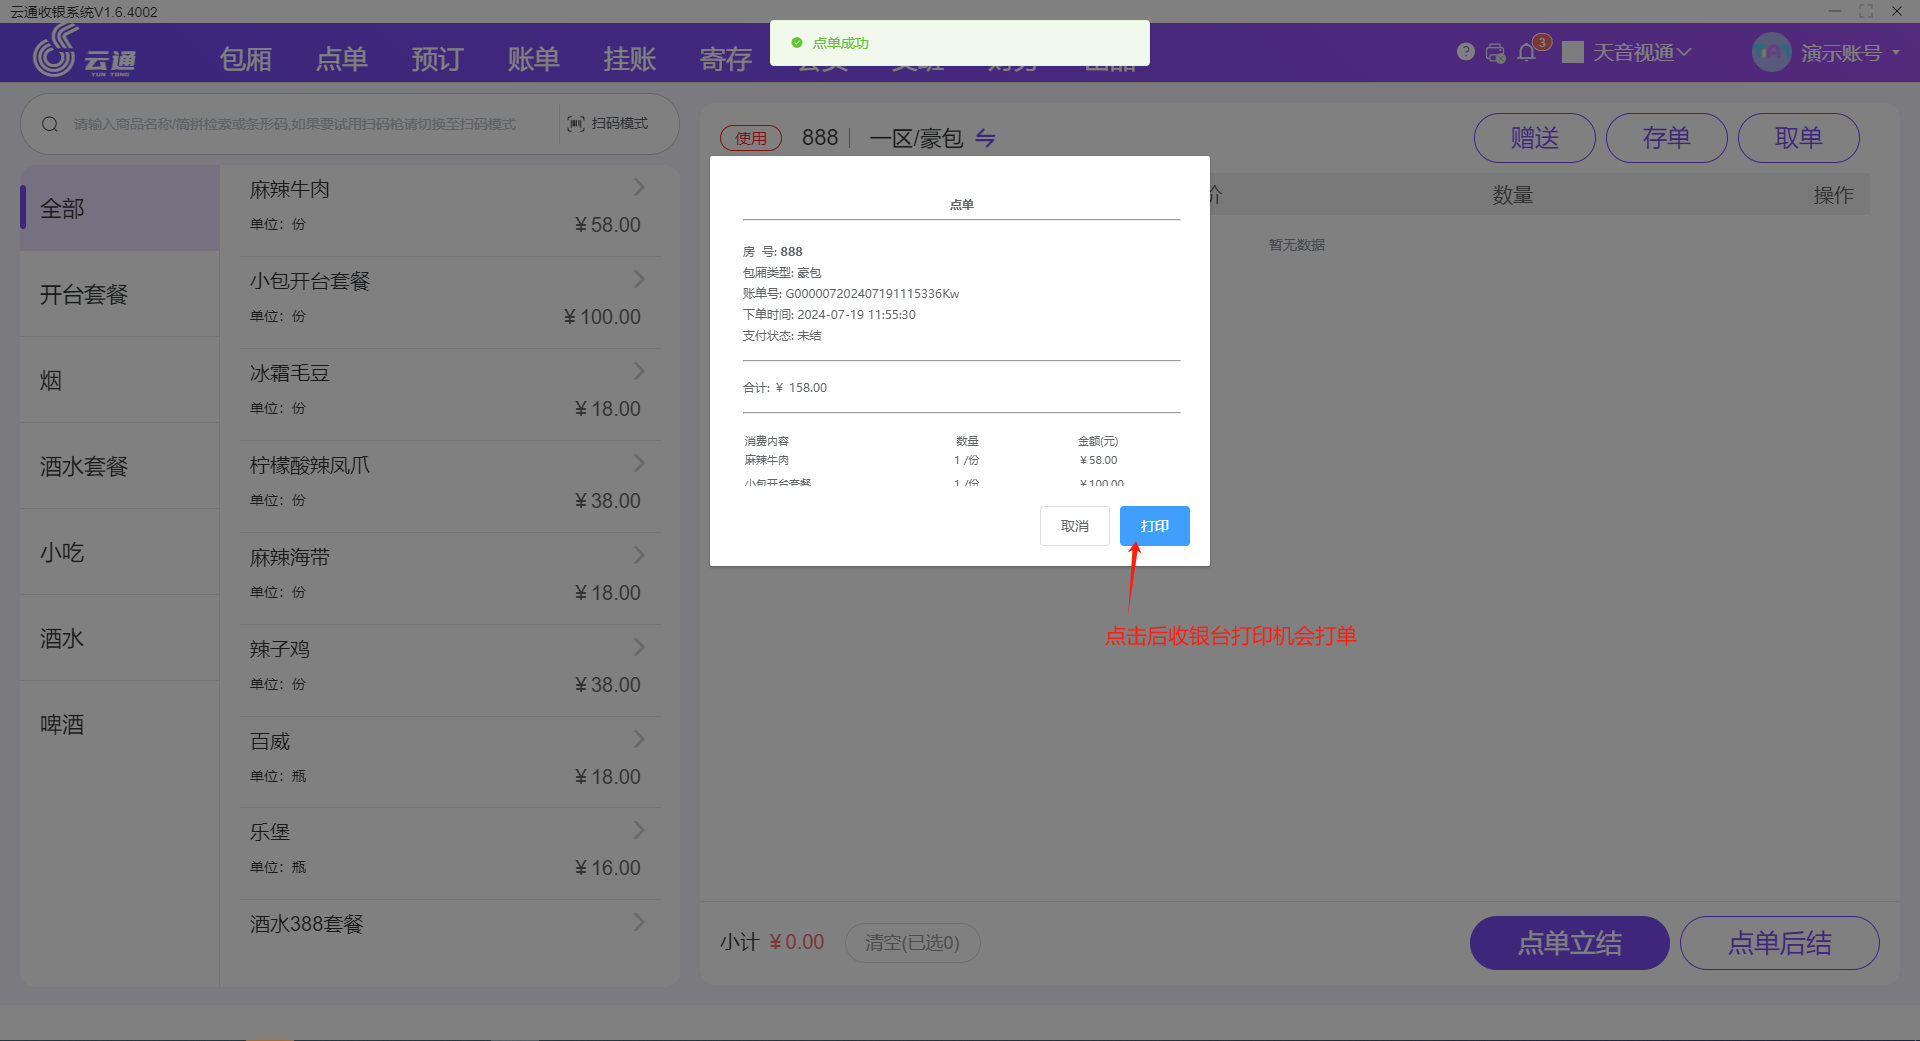Click the room switch arrows icon
This screenshot has height=1041, width=1920.
[x=985, y=138]
